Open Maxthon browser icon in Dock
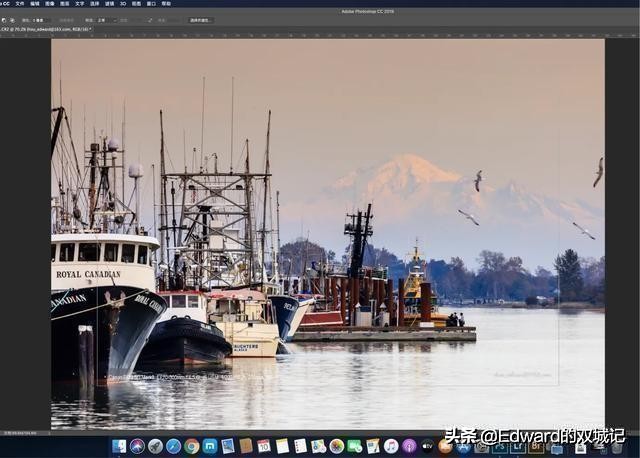640x458 pixels. (210, 446)
